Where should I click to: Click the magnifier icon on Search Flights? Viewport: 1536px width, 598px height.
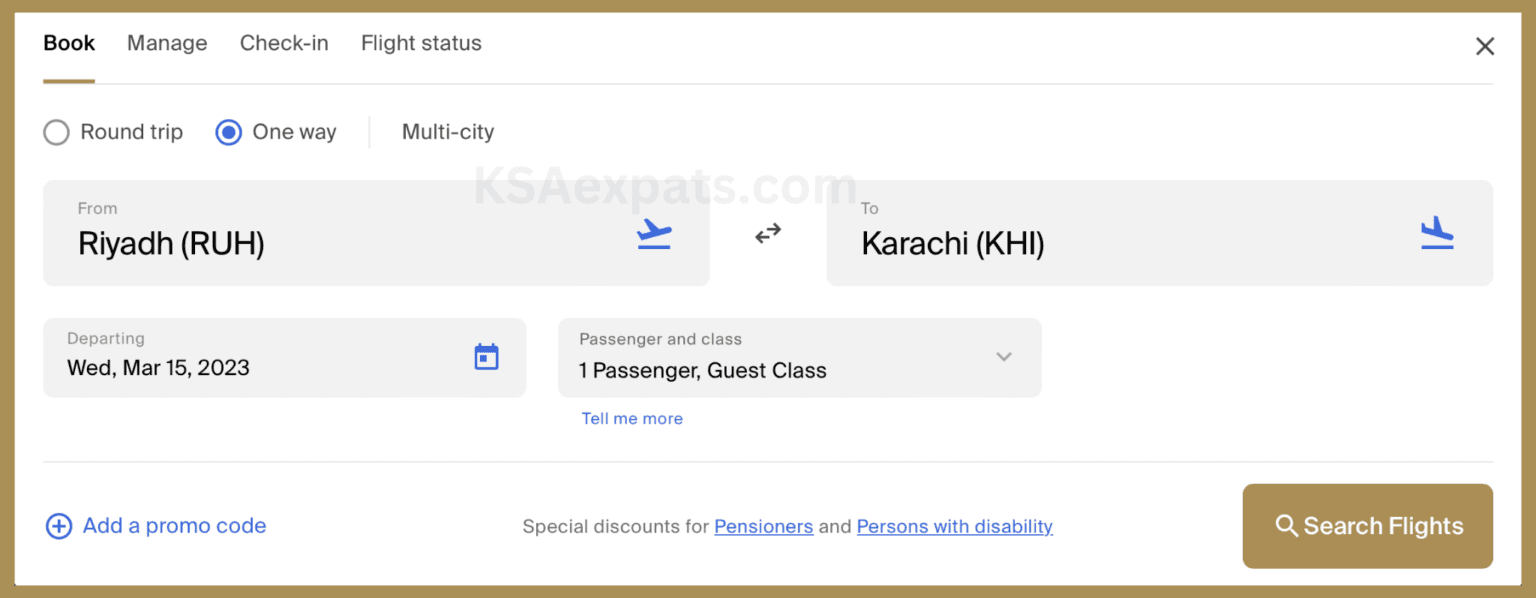(x=1286, y=526)
